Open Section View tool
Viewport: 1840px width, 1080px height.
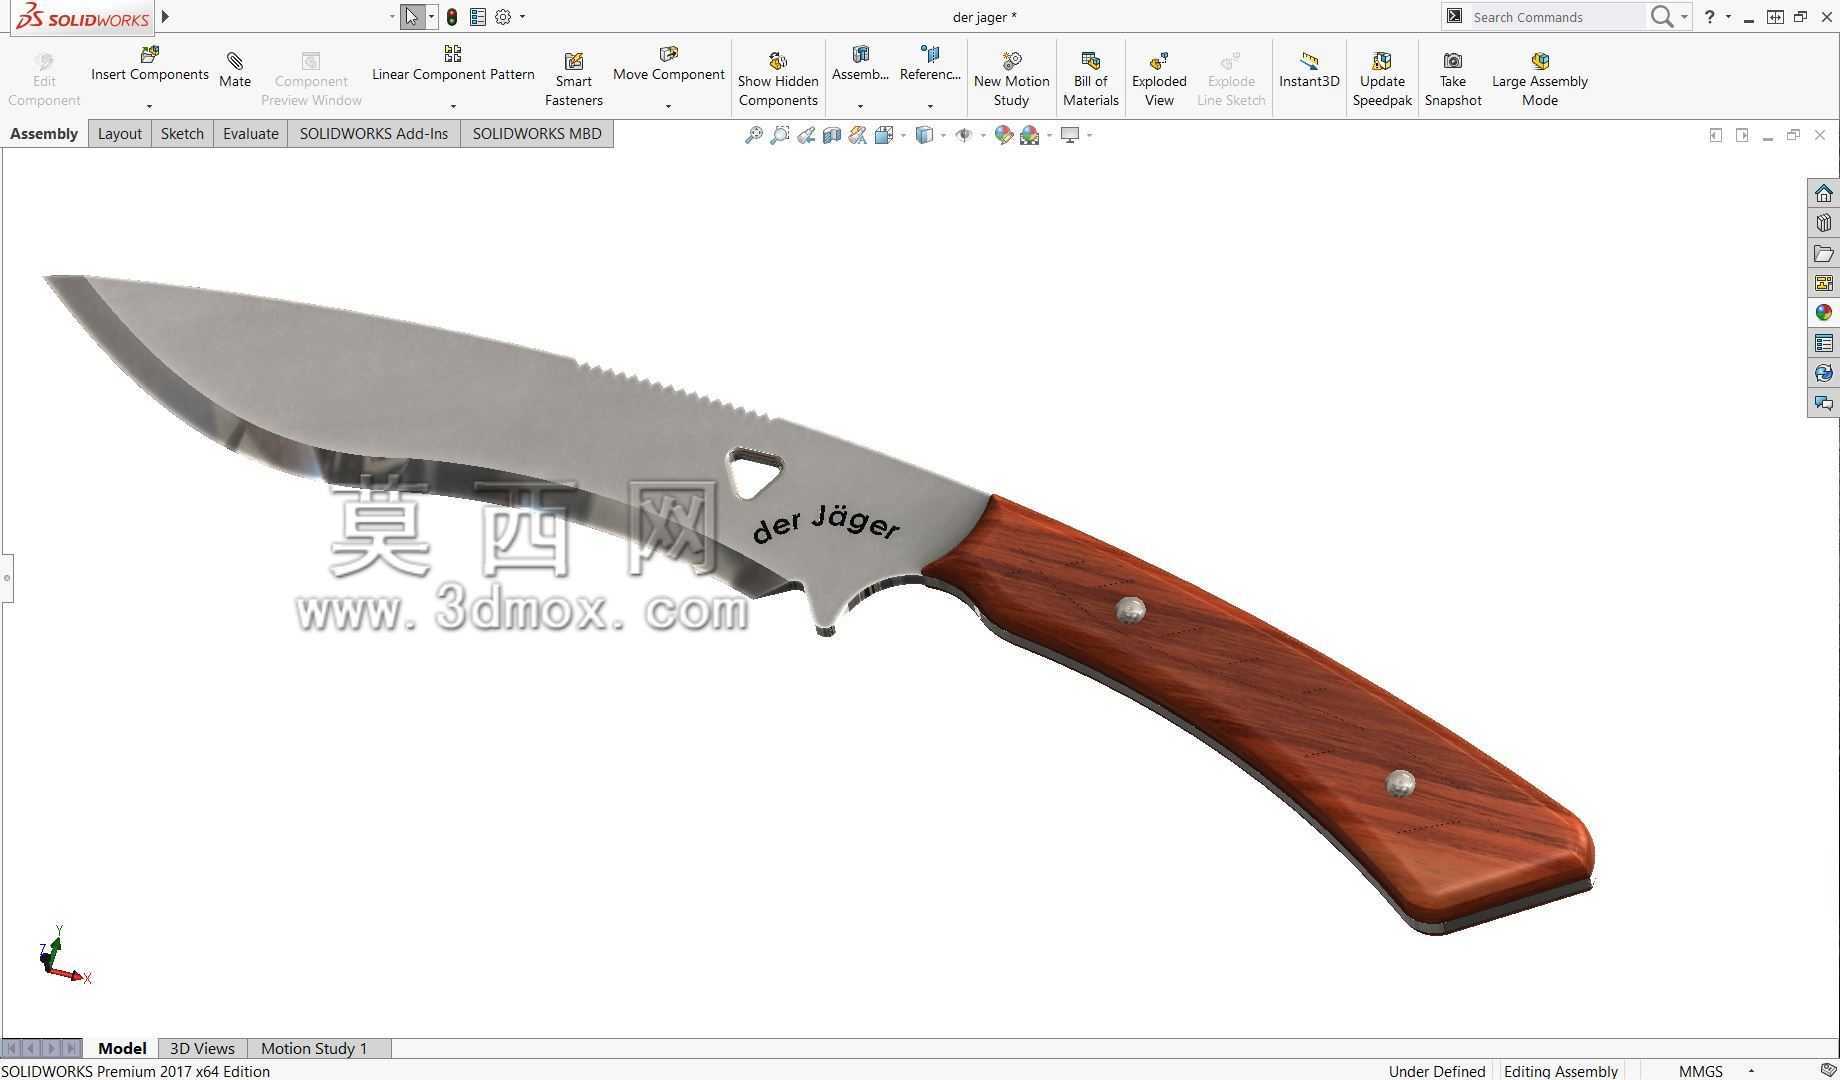pos(832,135)
